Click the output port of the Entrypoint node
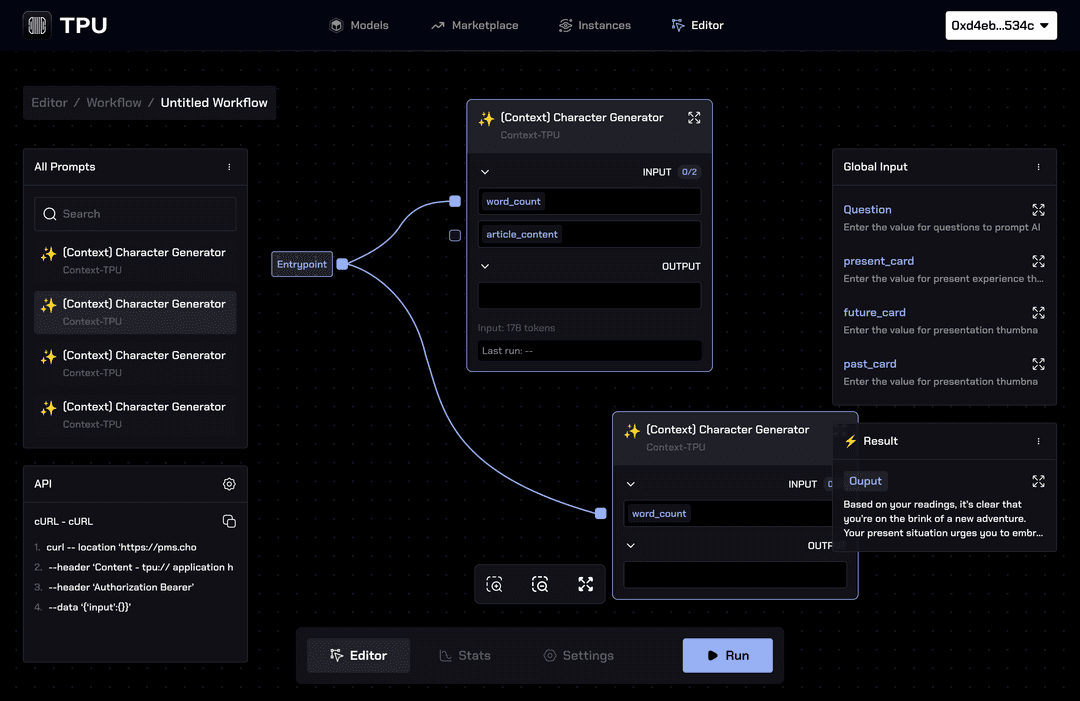Viewport: 1080px width, 701px height. pos(342,264)
